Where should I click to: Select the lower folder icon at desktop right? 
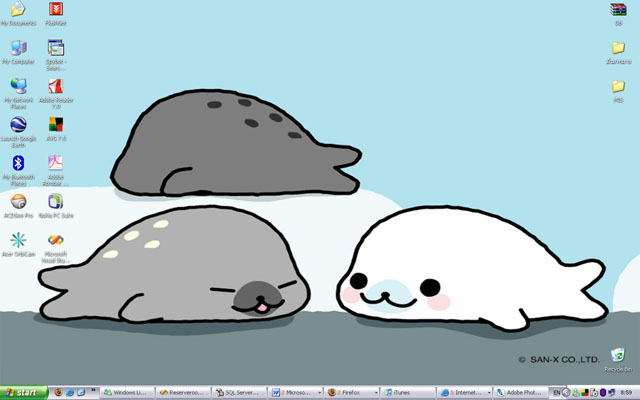618,91
